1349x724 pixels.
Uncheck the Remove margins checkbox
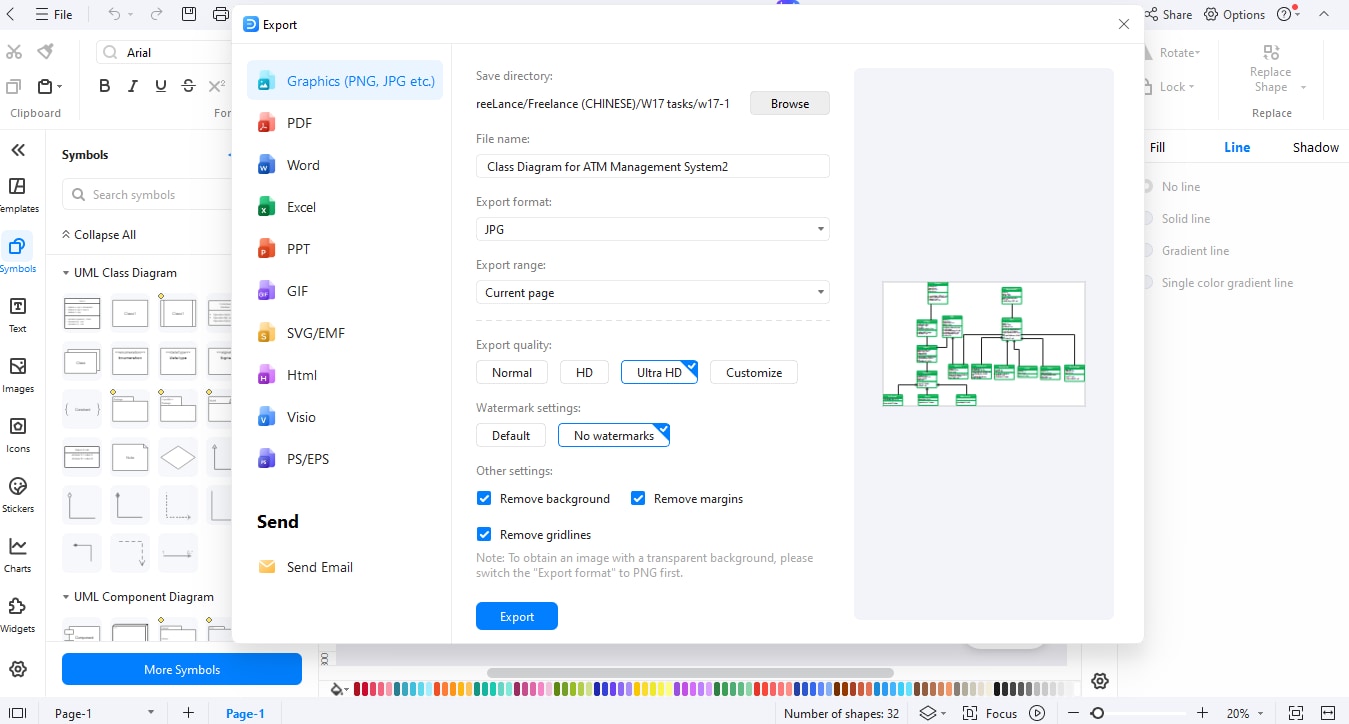638,499
